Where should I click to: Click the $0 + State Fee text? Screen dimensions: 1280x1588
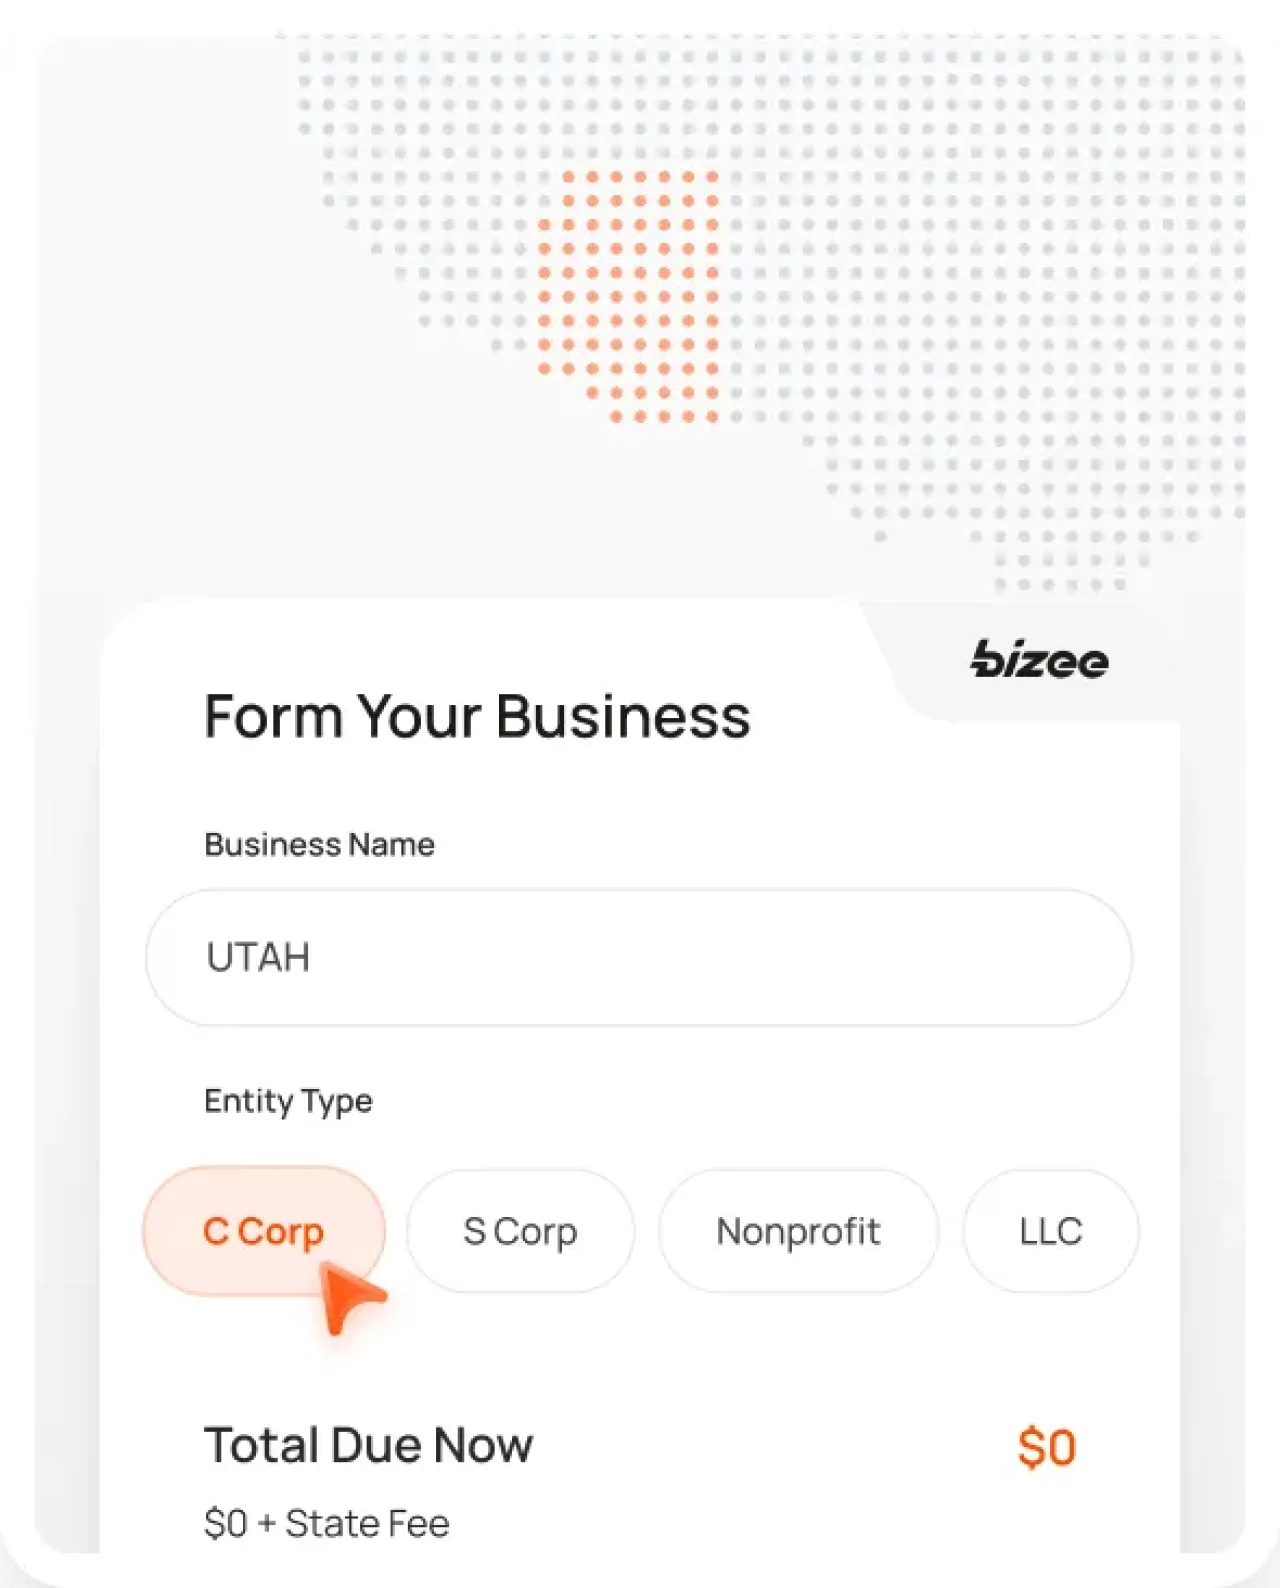327,1522
